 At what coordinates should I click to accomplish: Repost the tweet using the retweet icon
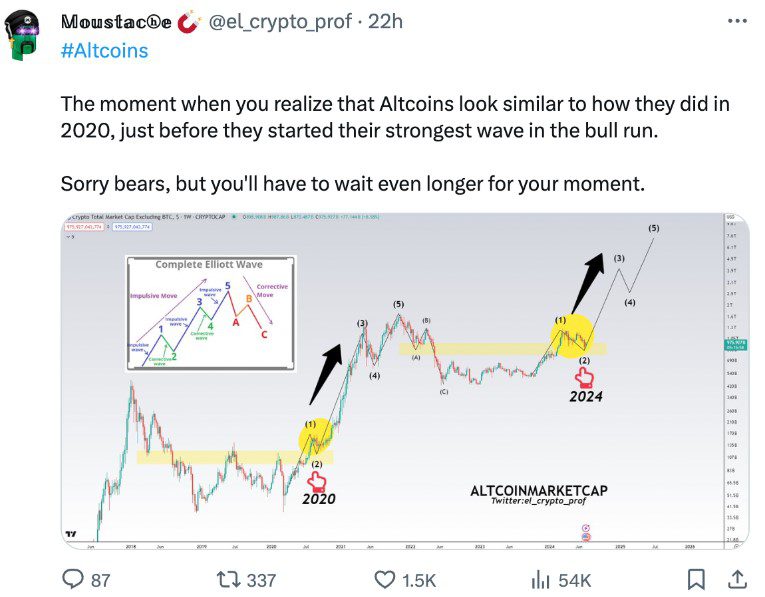pyautogui.click(x=228, y=579)
